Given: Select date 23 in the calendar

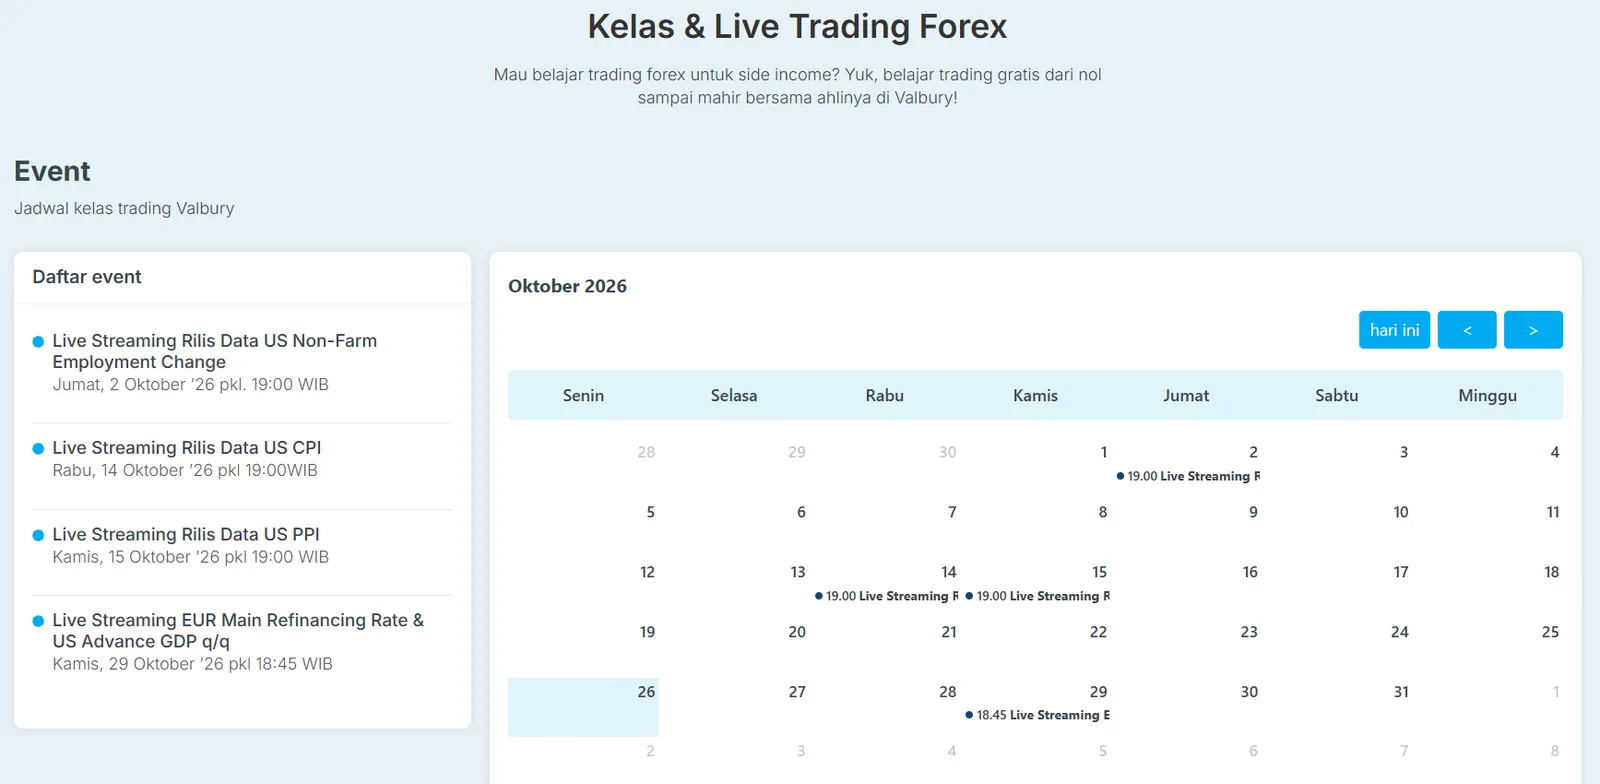Looking at the screenshot, I should (1249, 632).
